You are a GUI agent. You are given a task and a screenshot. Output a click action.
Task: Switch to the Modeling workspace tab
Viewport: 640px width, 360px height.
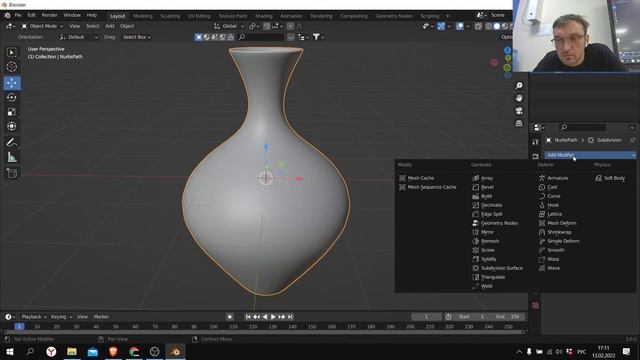[143, 16]
